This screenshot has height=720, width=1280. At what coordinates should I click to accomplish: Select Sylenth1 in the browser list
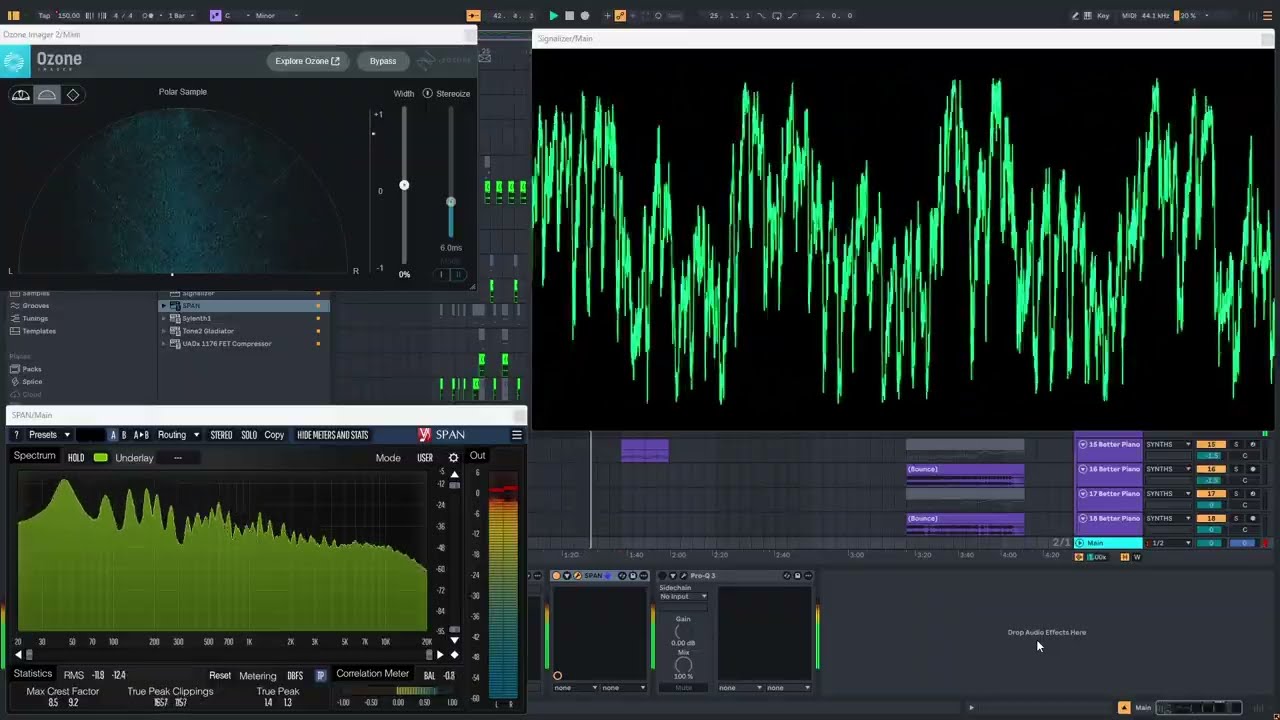click(196, 318)
